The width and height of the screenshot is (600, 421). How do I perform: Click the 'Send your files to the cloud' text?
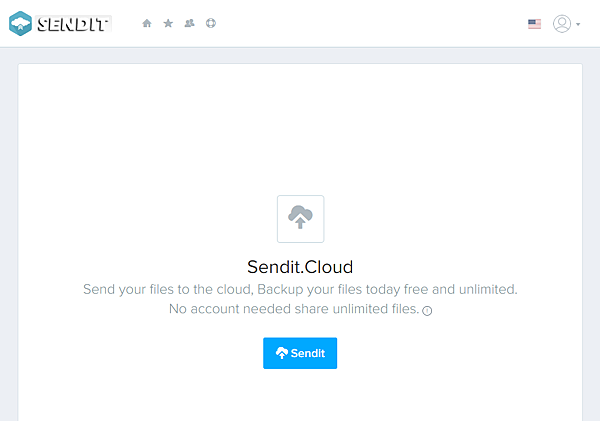(167, 289)
